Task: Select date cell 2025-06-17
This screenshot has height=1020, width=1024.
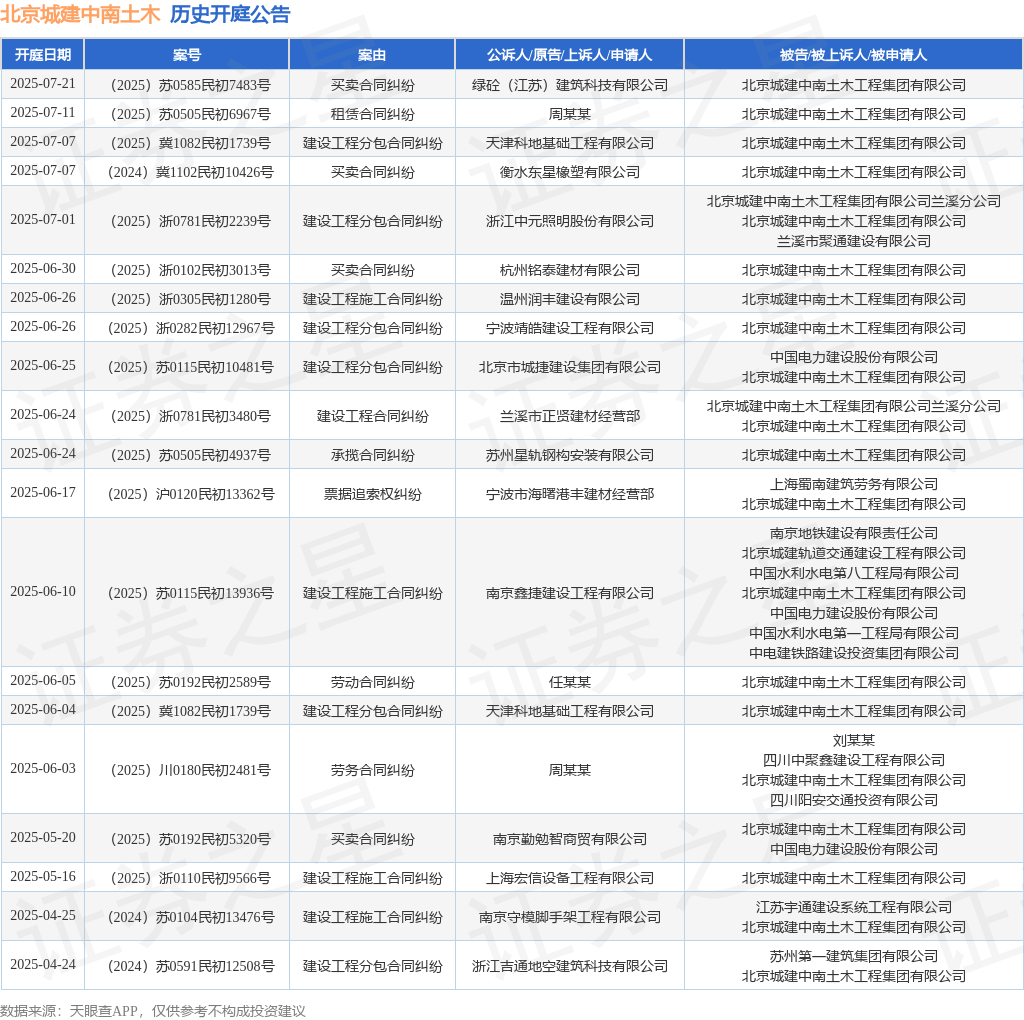Action: 43,492
